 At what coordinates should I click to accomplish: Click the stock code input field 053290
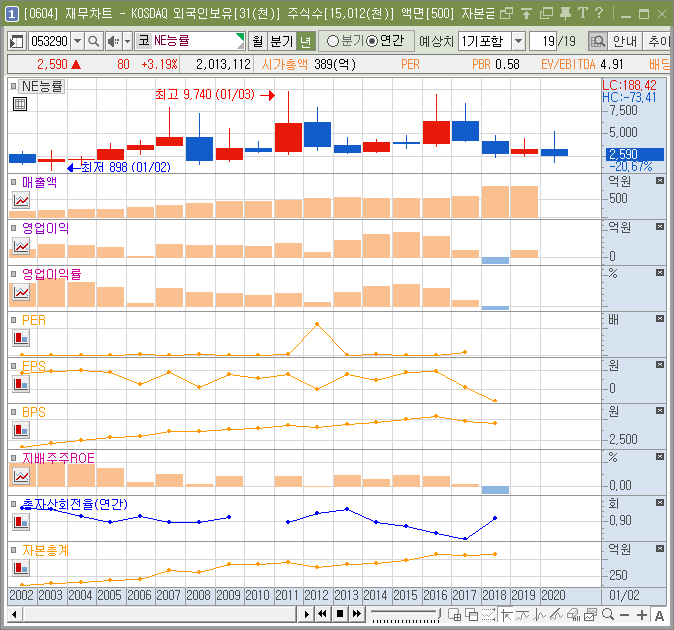(49, 42)
